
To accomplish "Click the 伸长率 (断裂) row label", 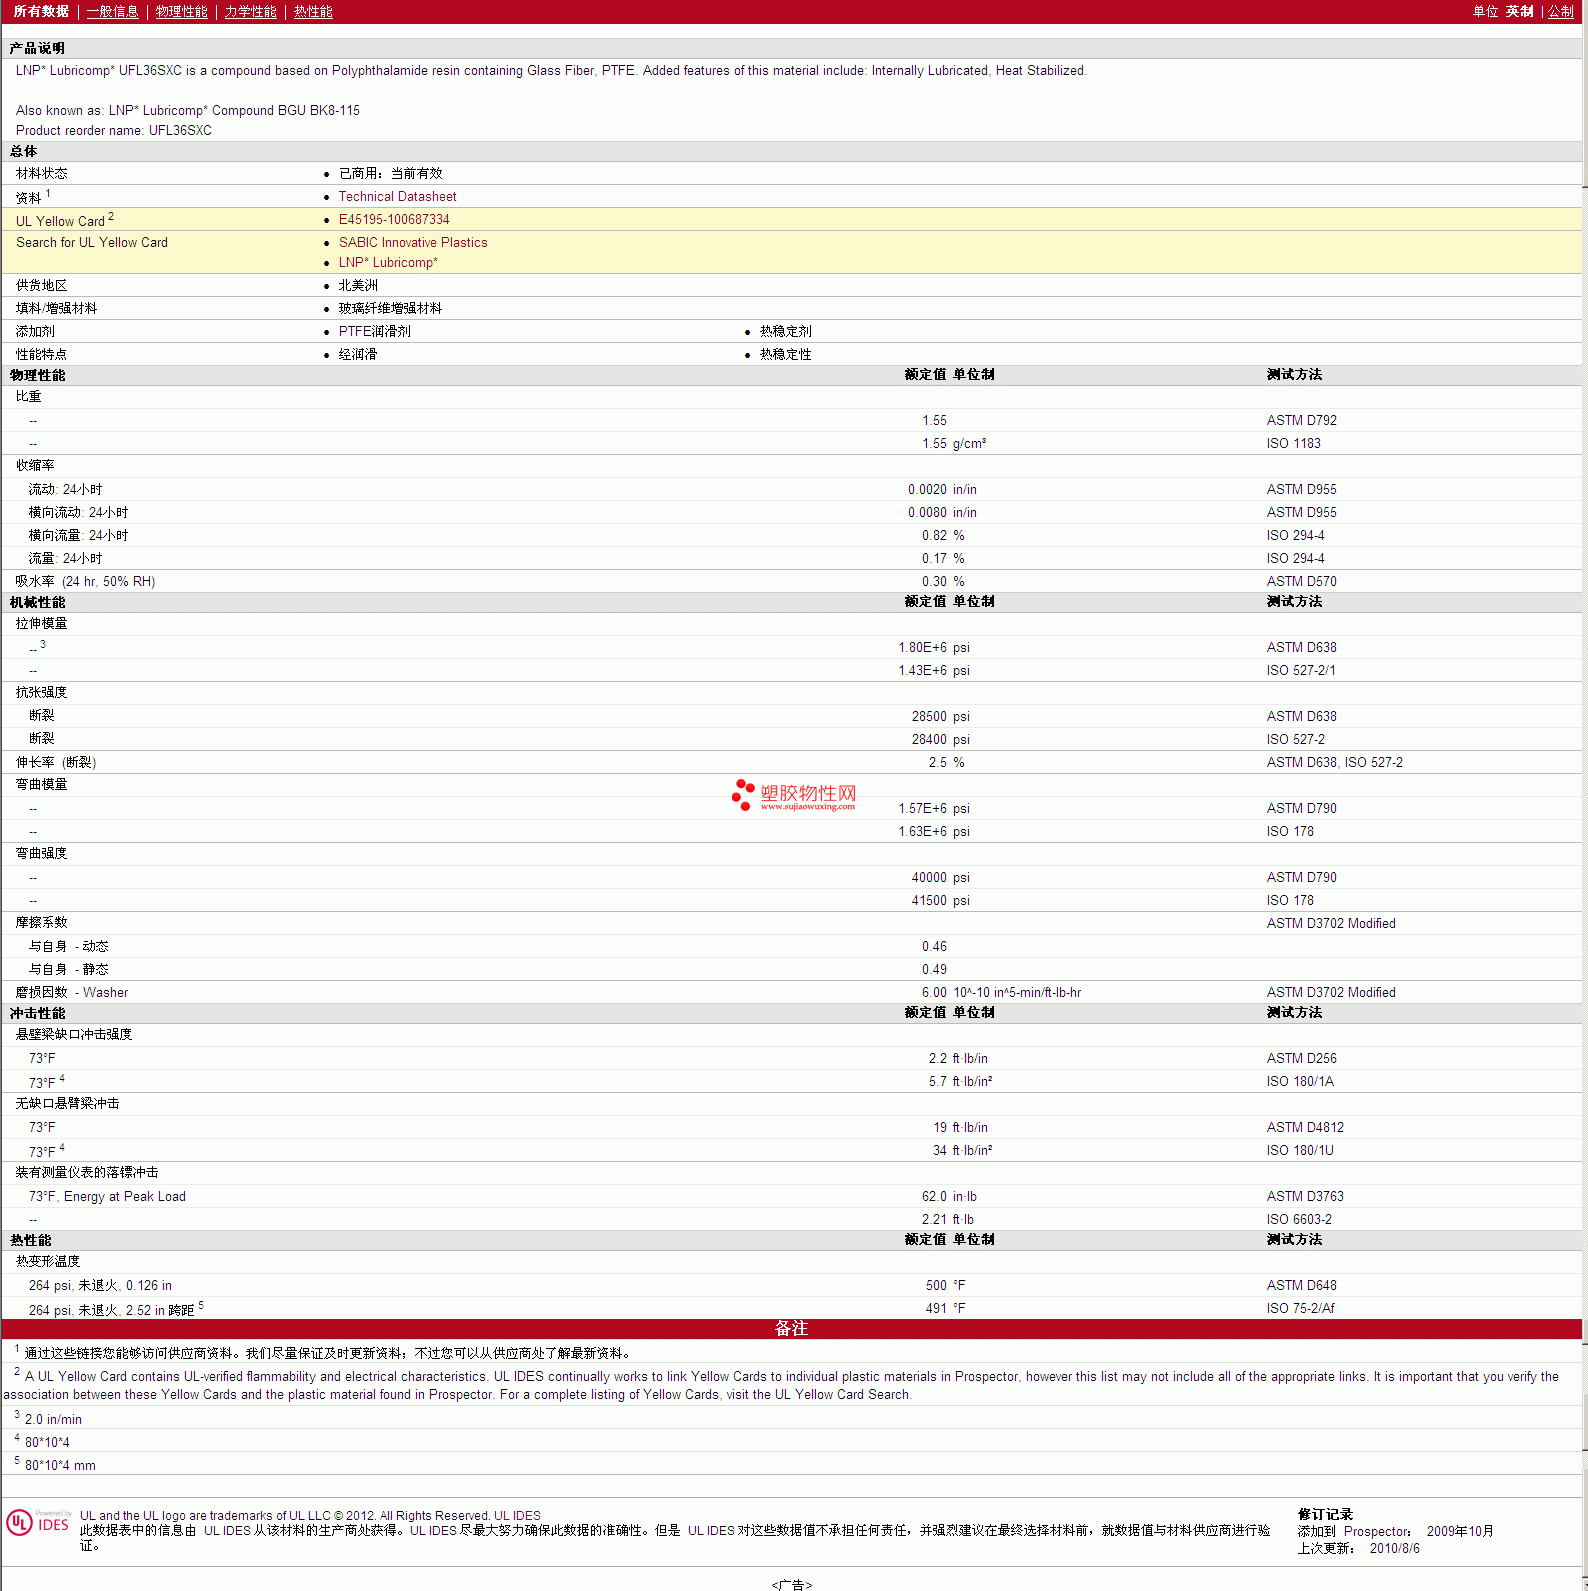I will coord(56,763).
